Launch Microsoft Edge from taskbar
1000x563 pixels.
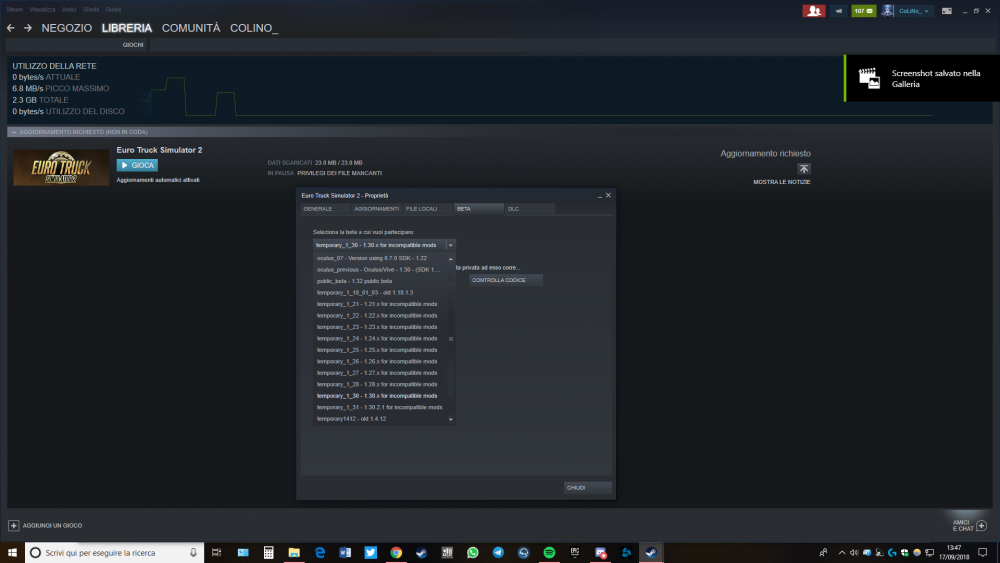pyautogui.click(x=320, y=553)
